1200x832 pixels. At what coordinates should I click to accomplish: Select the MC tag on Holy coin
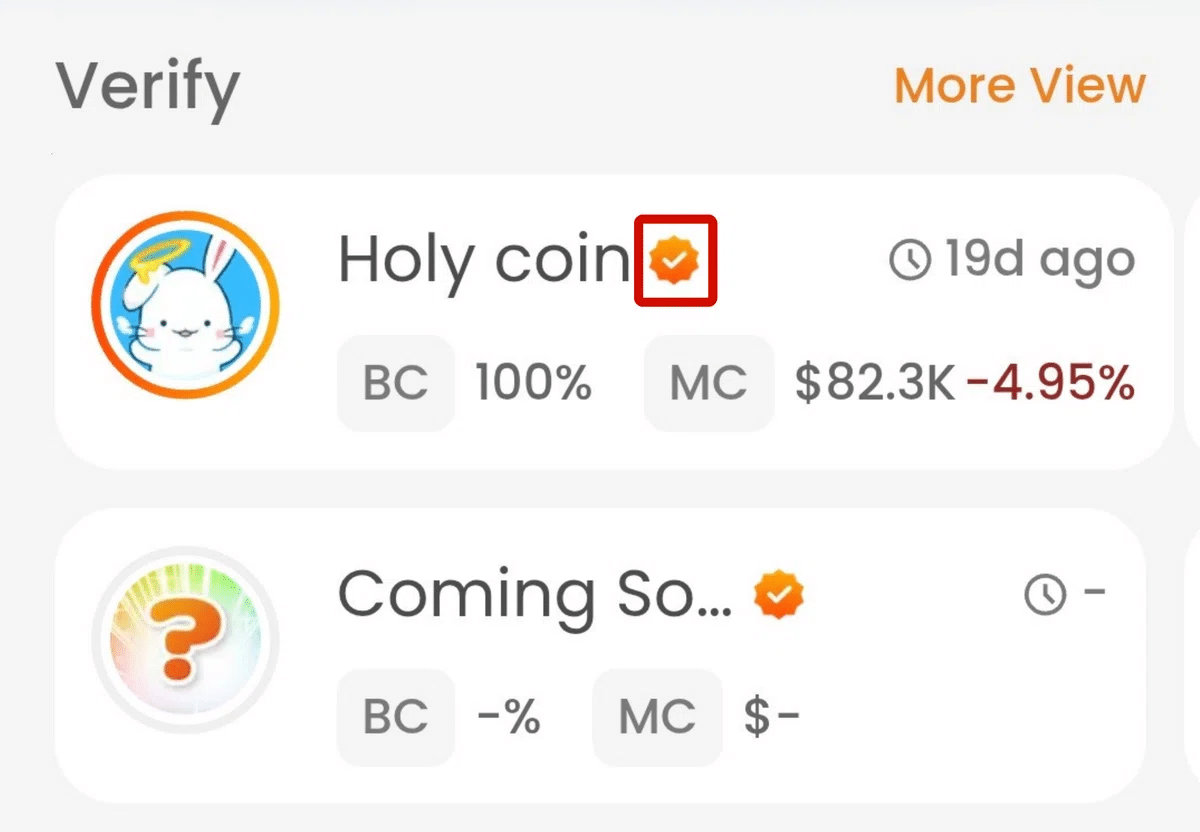pyautogui.click(x=709, y=383)
